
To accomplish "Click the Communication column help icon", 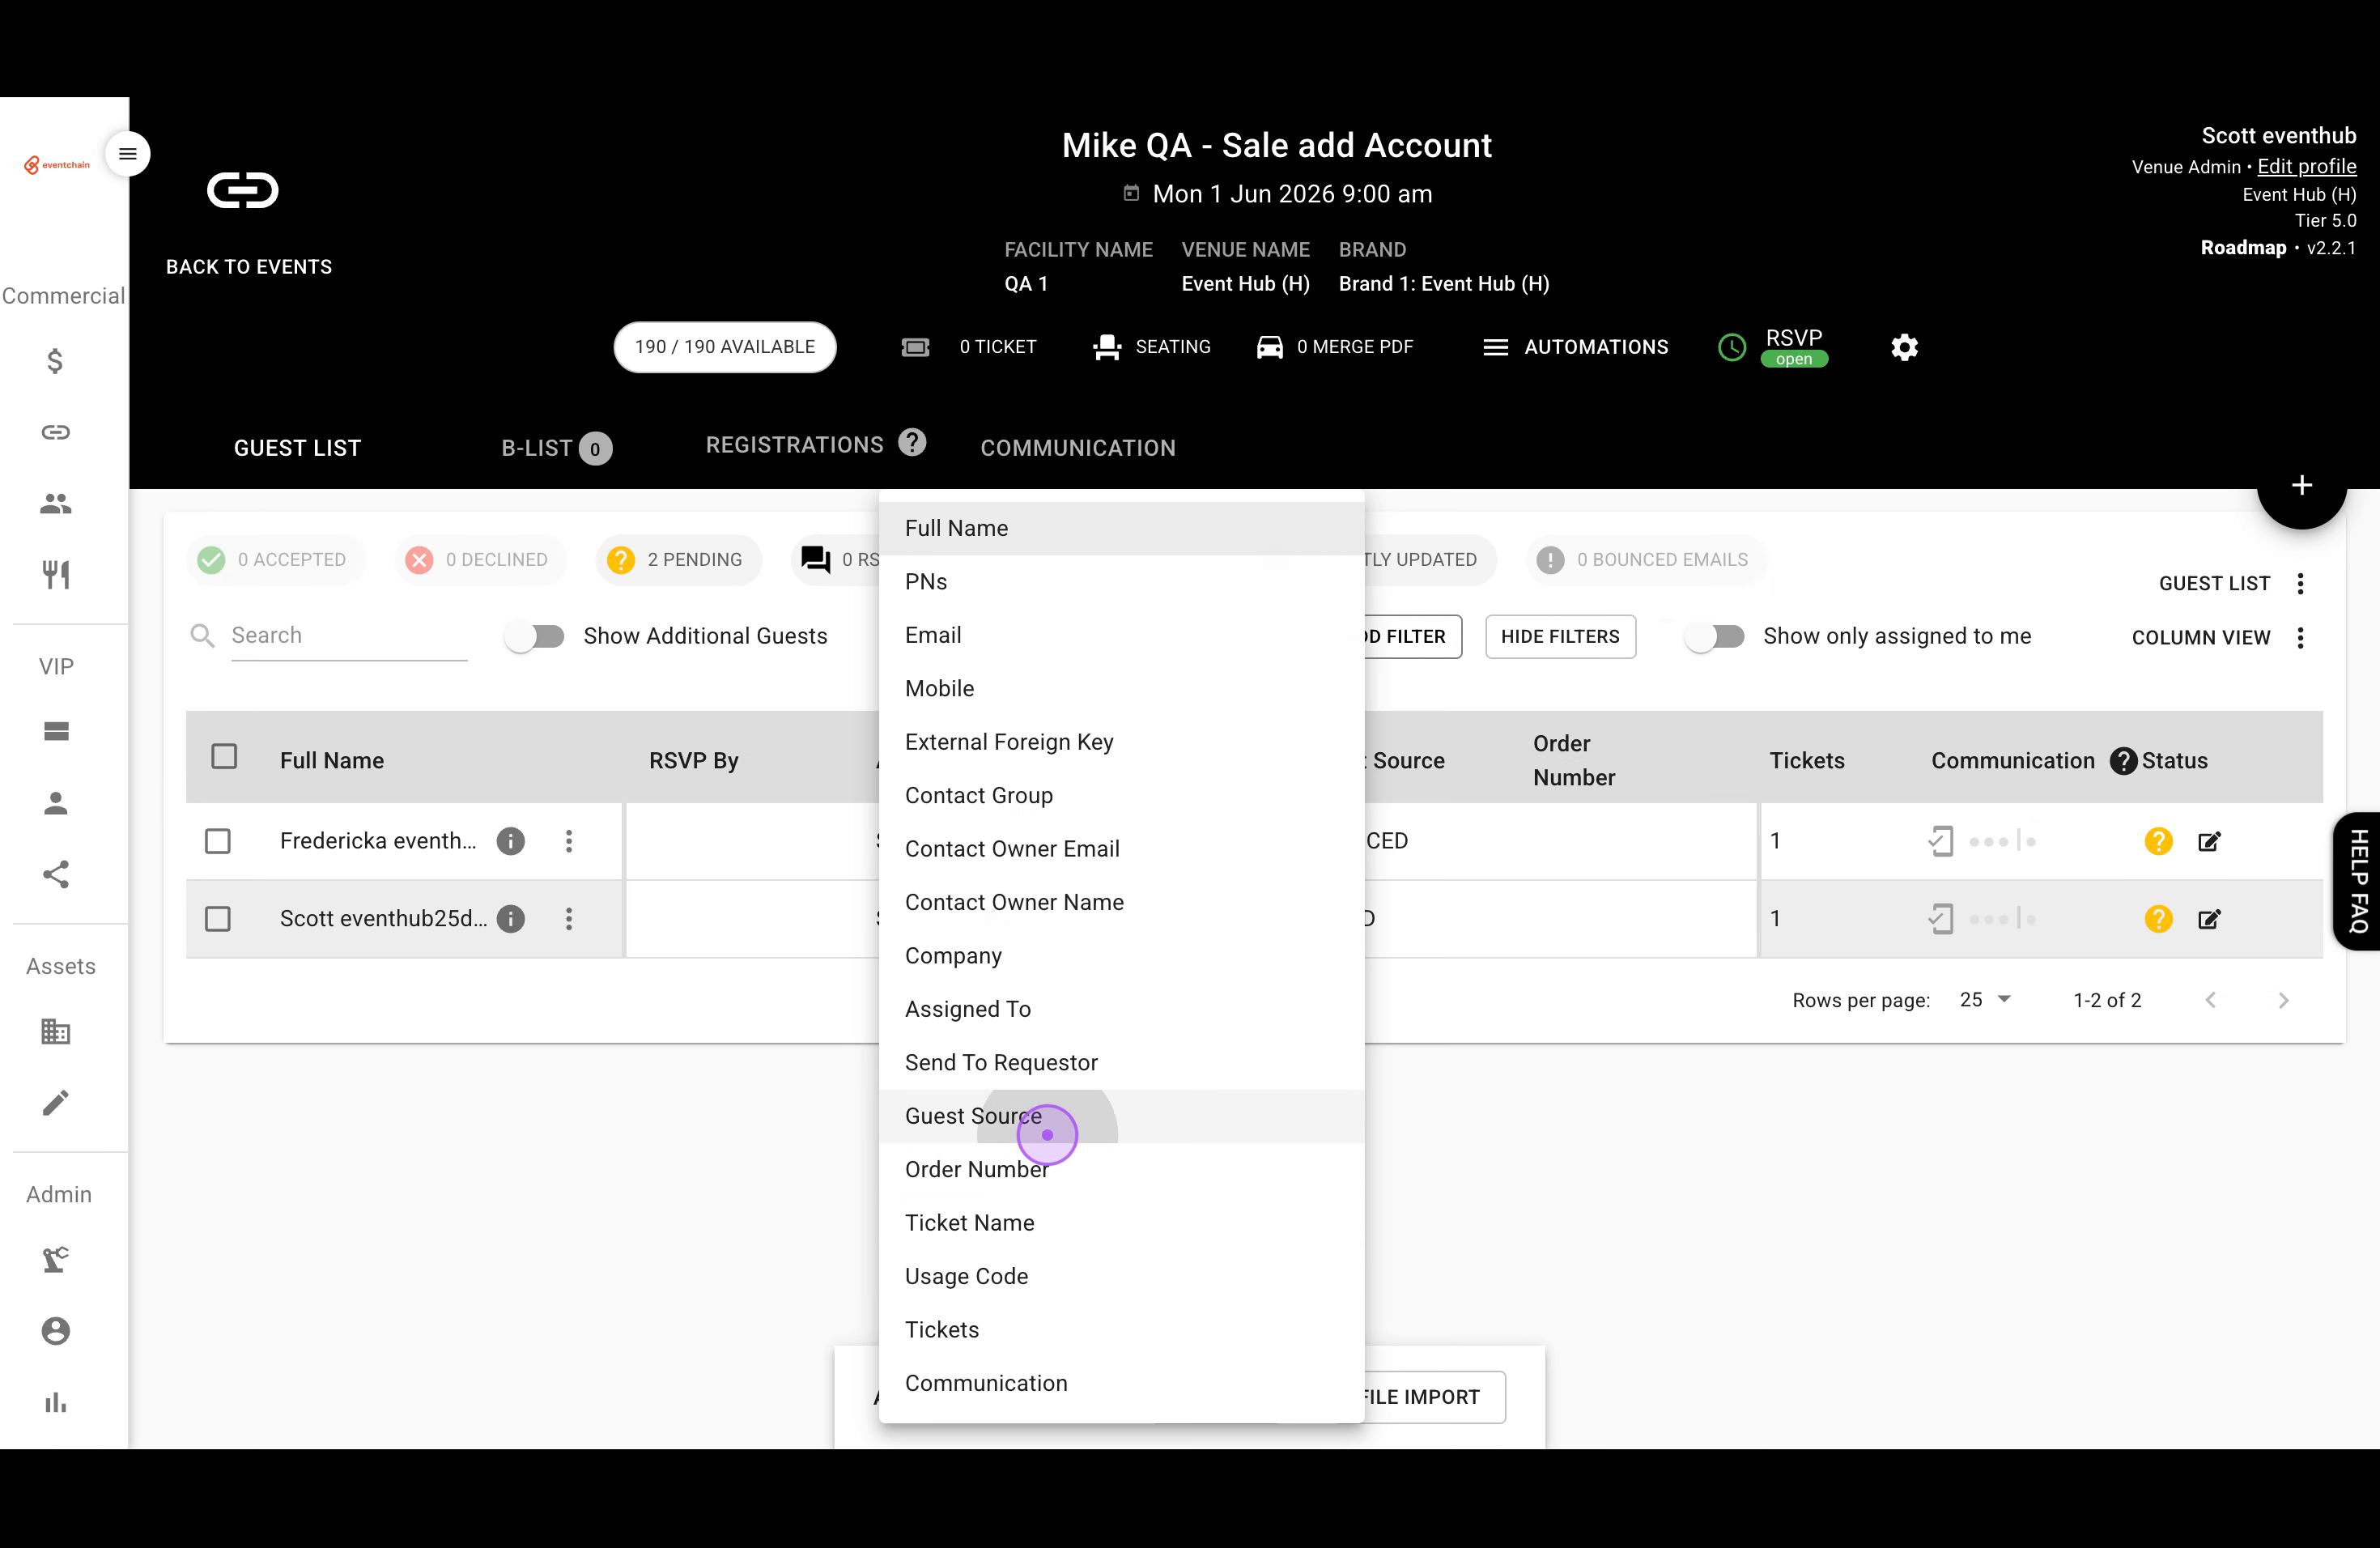I will [x=2124, y=761].
